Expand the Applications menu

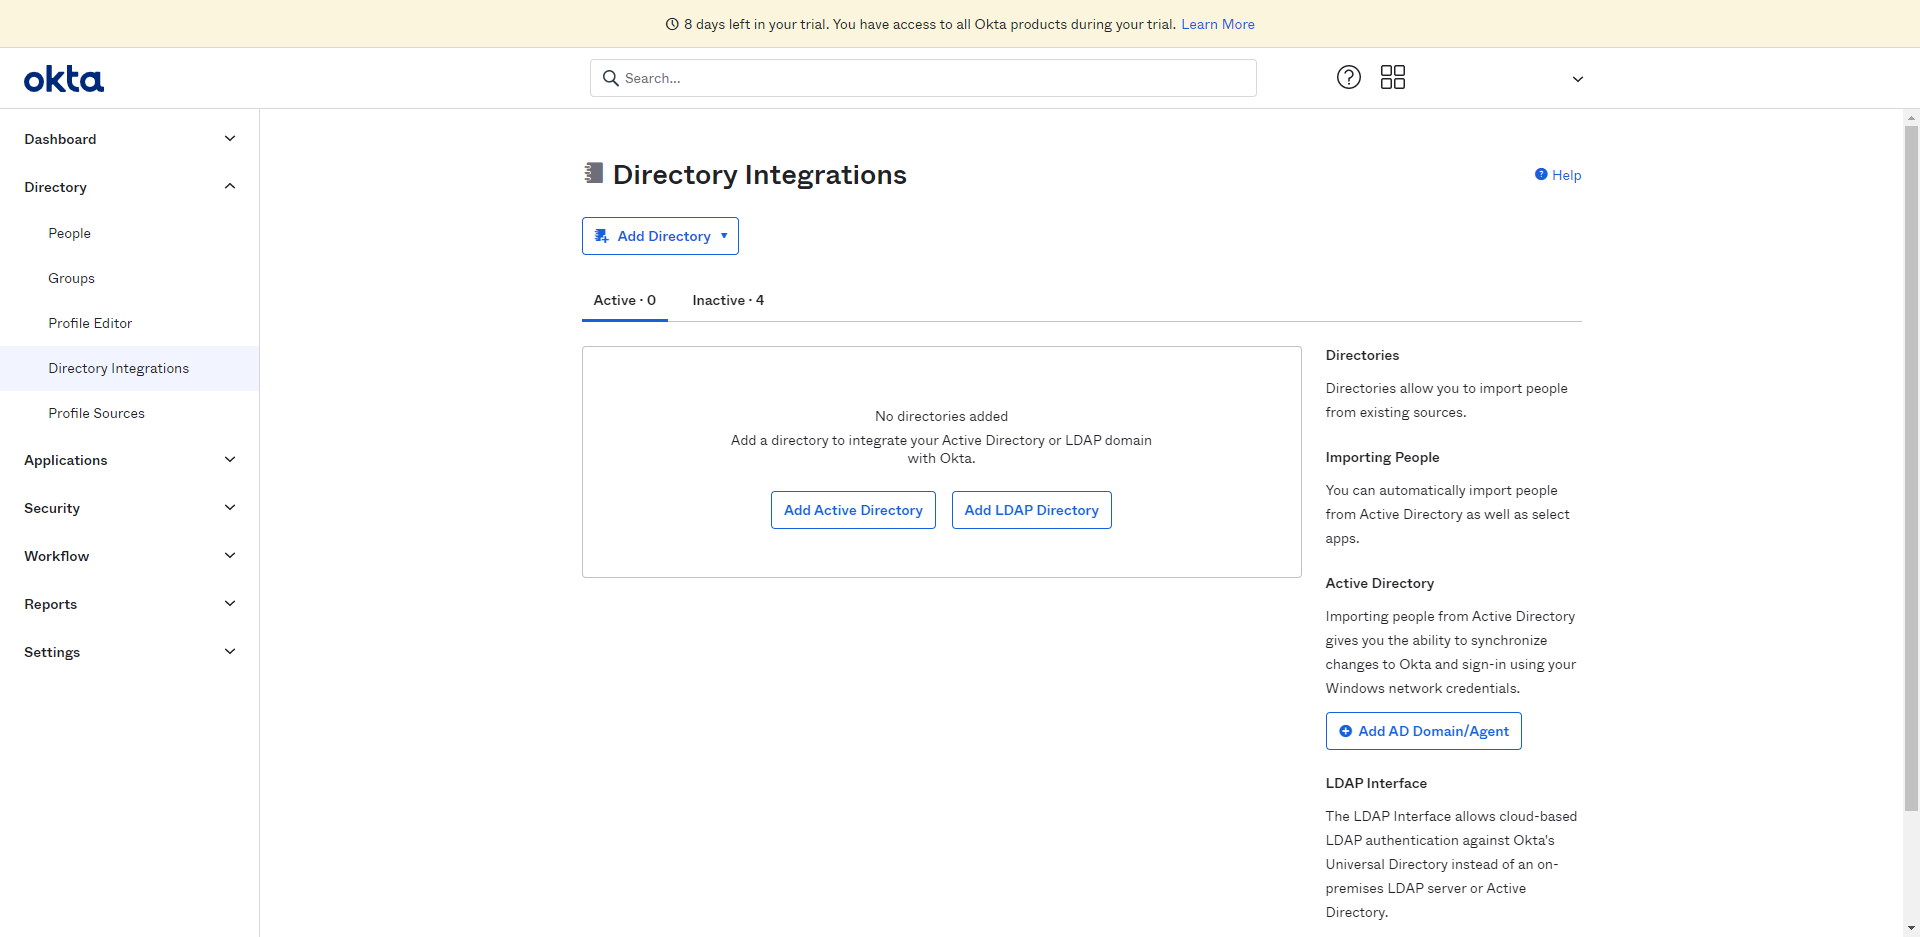point(130,460)
